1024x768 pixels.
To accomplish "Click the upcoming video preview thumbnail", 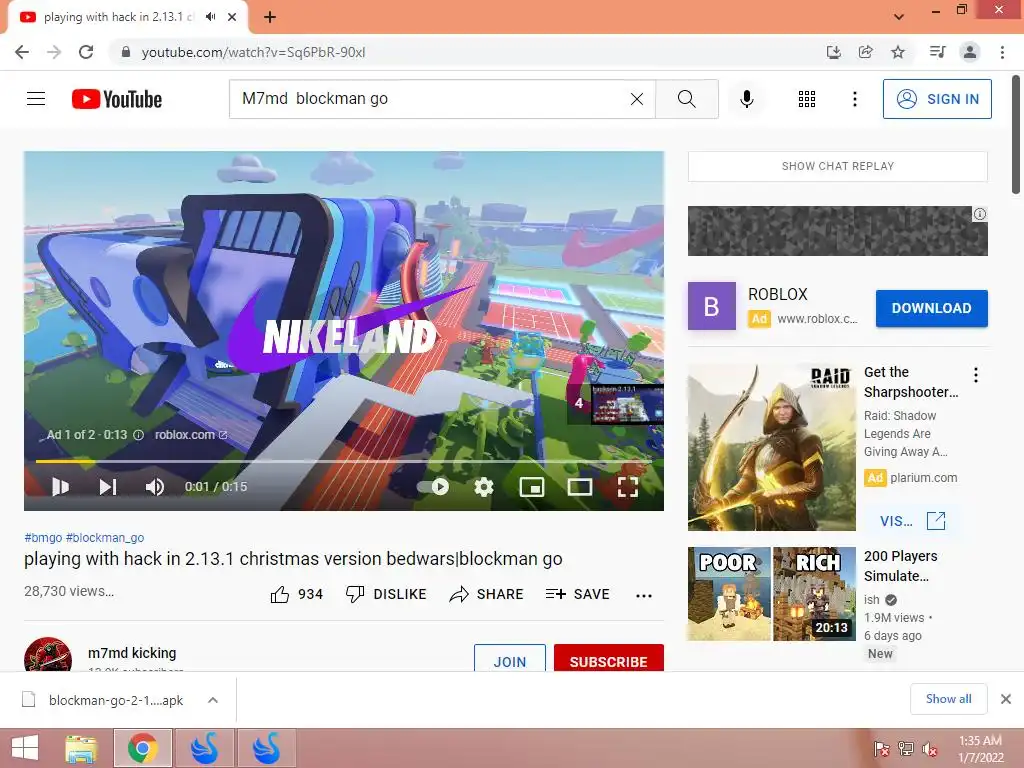I will [627, 404].
